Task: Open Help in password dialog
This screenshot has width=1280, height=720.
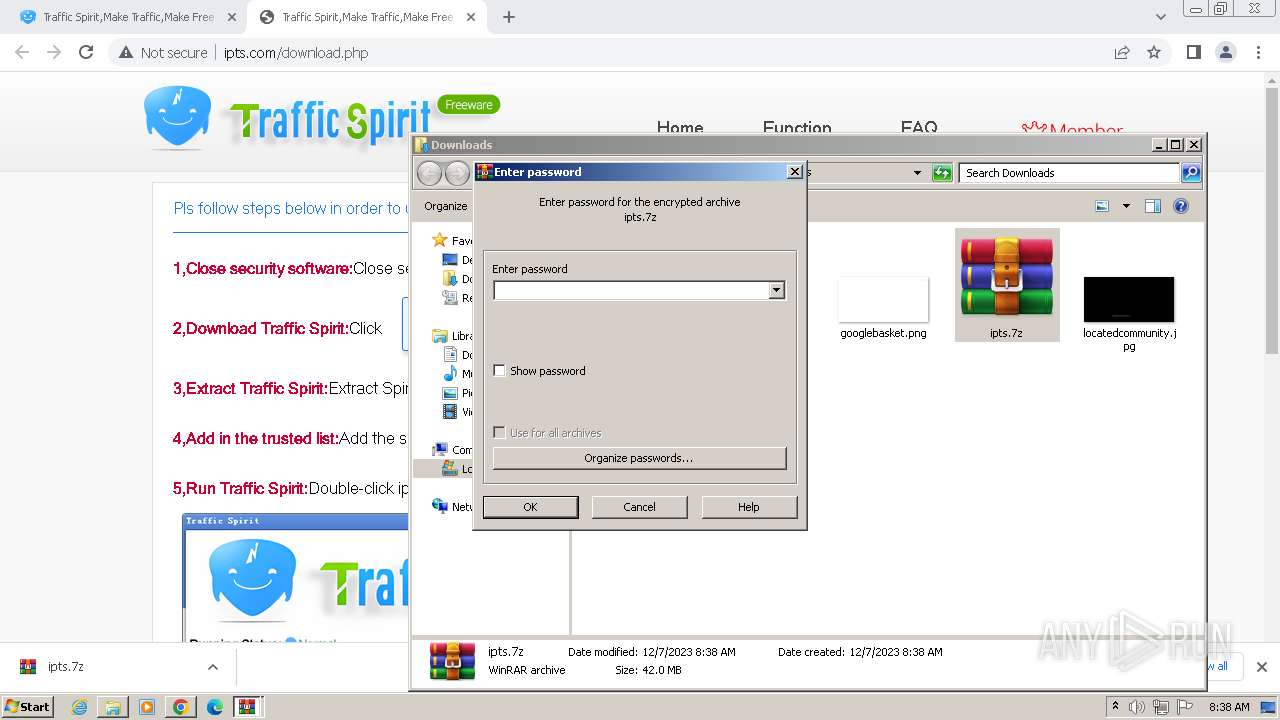Action: tap(749, 507)
